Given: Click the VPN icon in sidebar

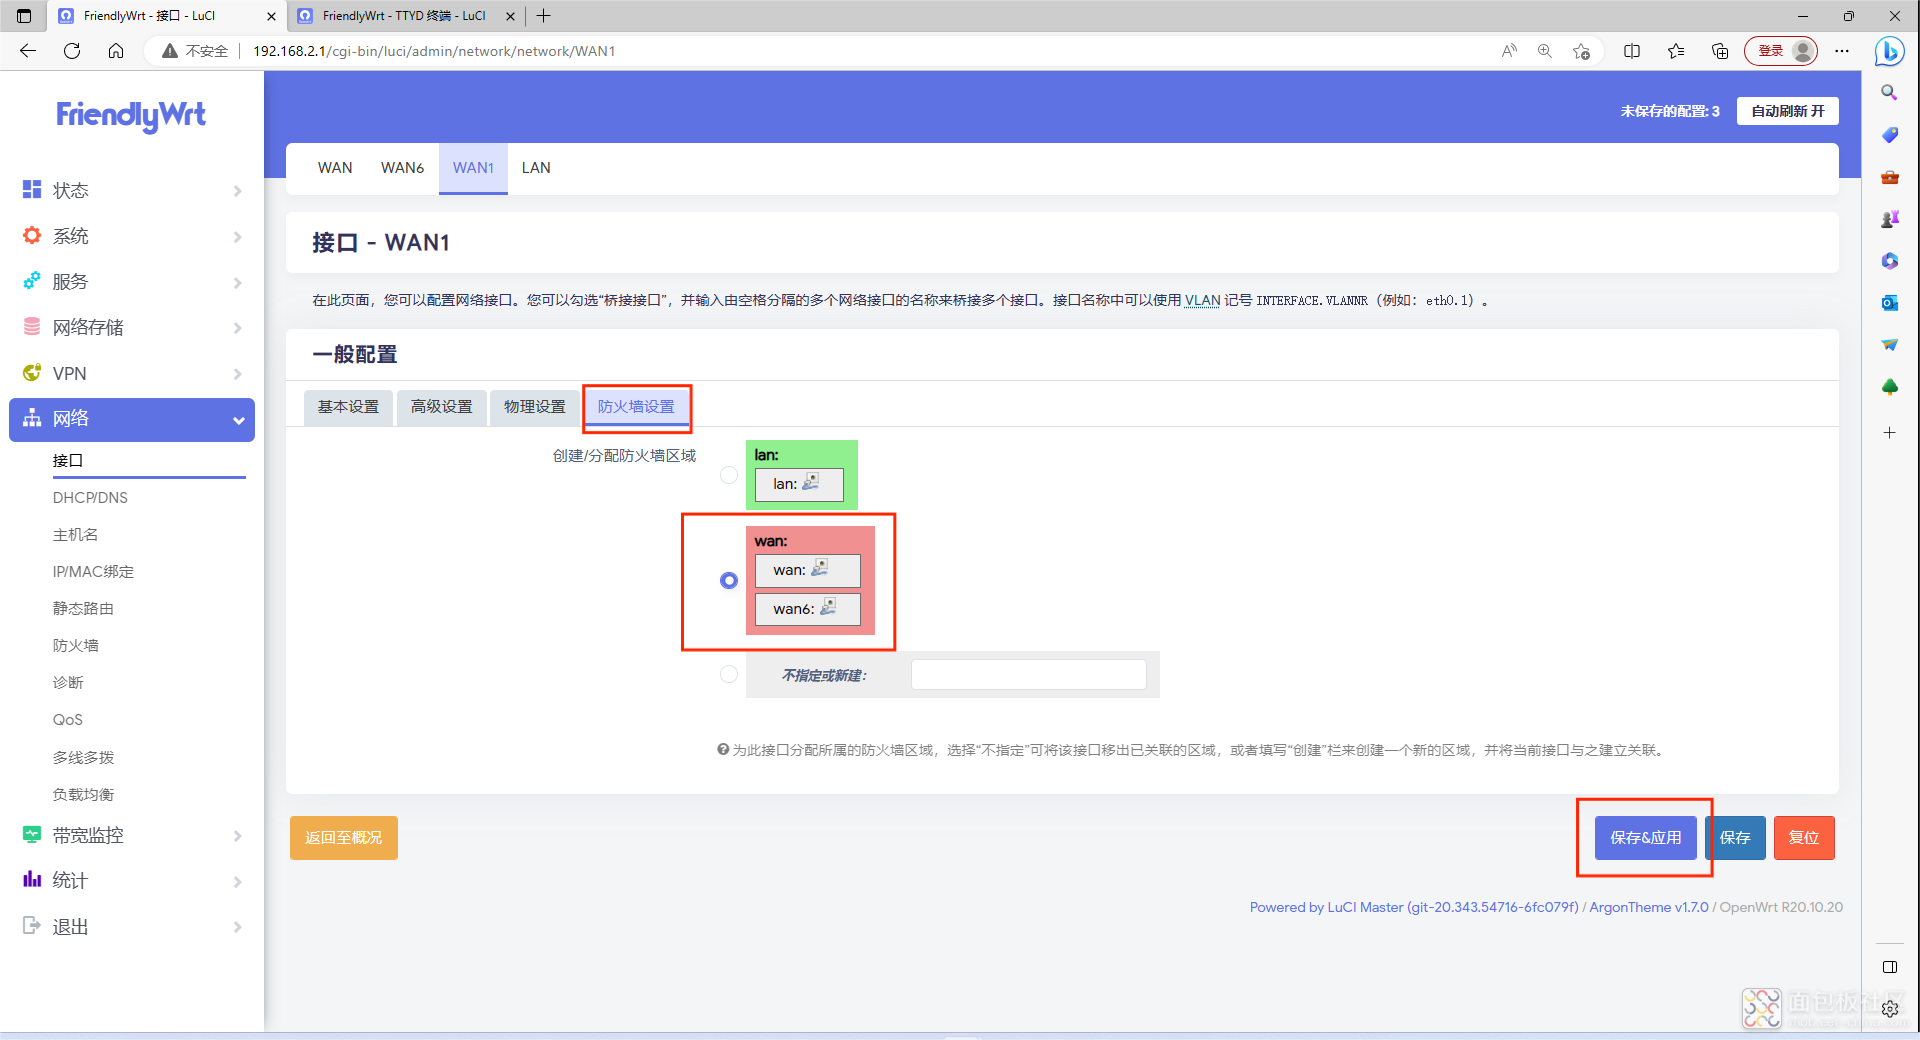Looking at the screenshot, I should tap(32, 373).
